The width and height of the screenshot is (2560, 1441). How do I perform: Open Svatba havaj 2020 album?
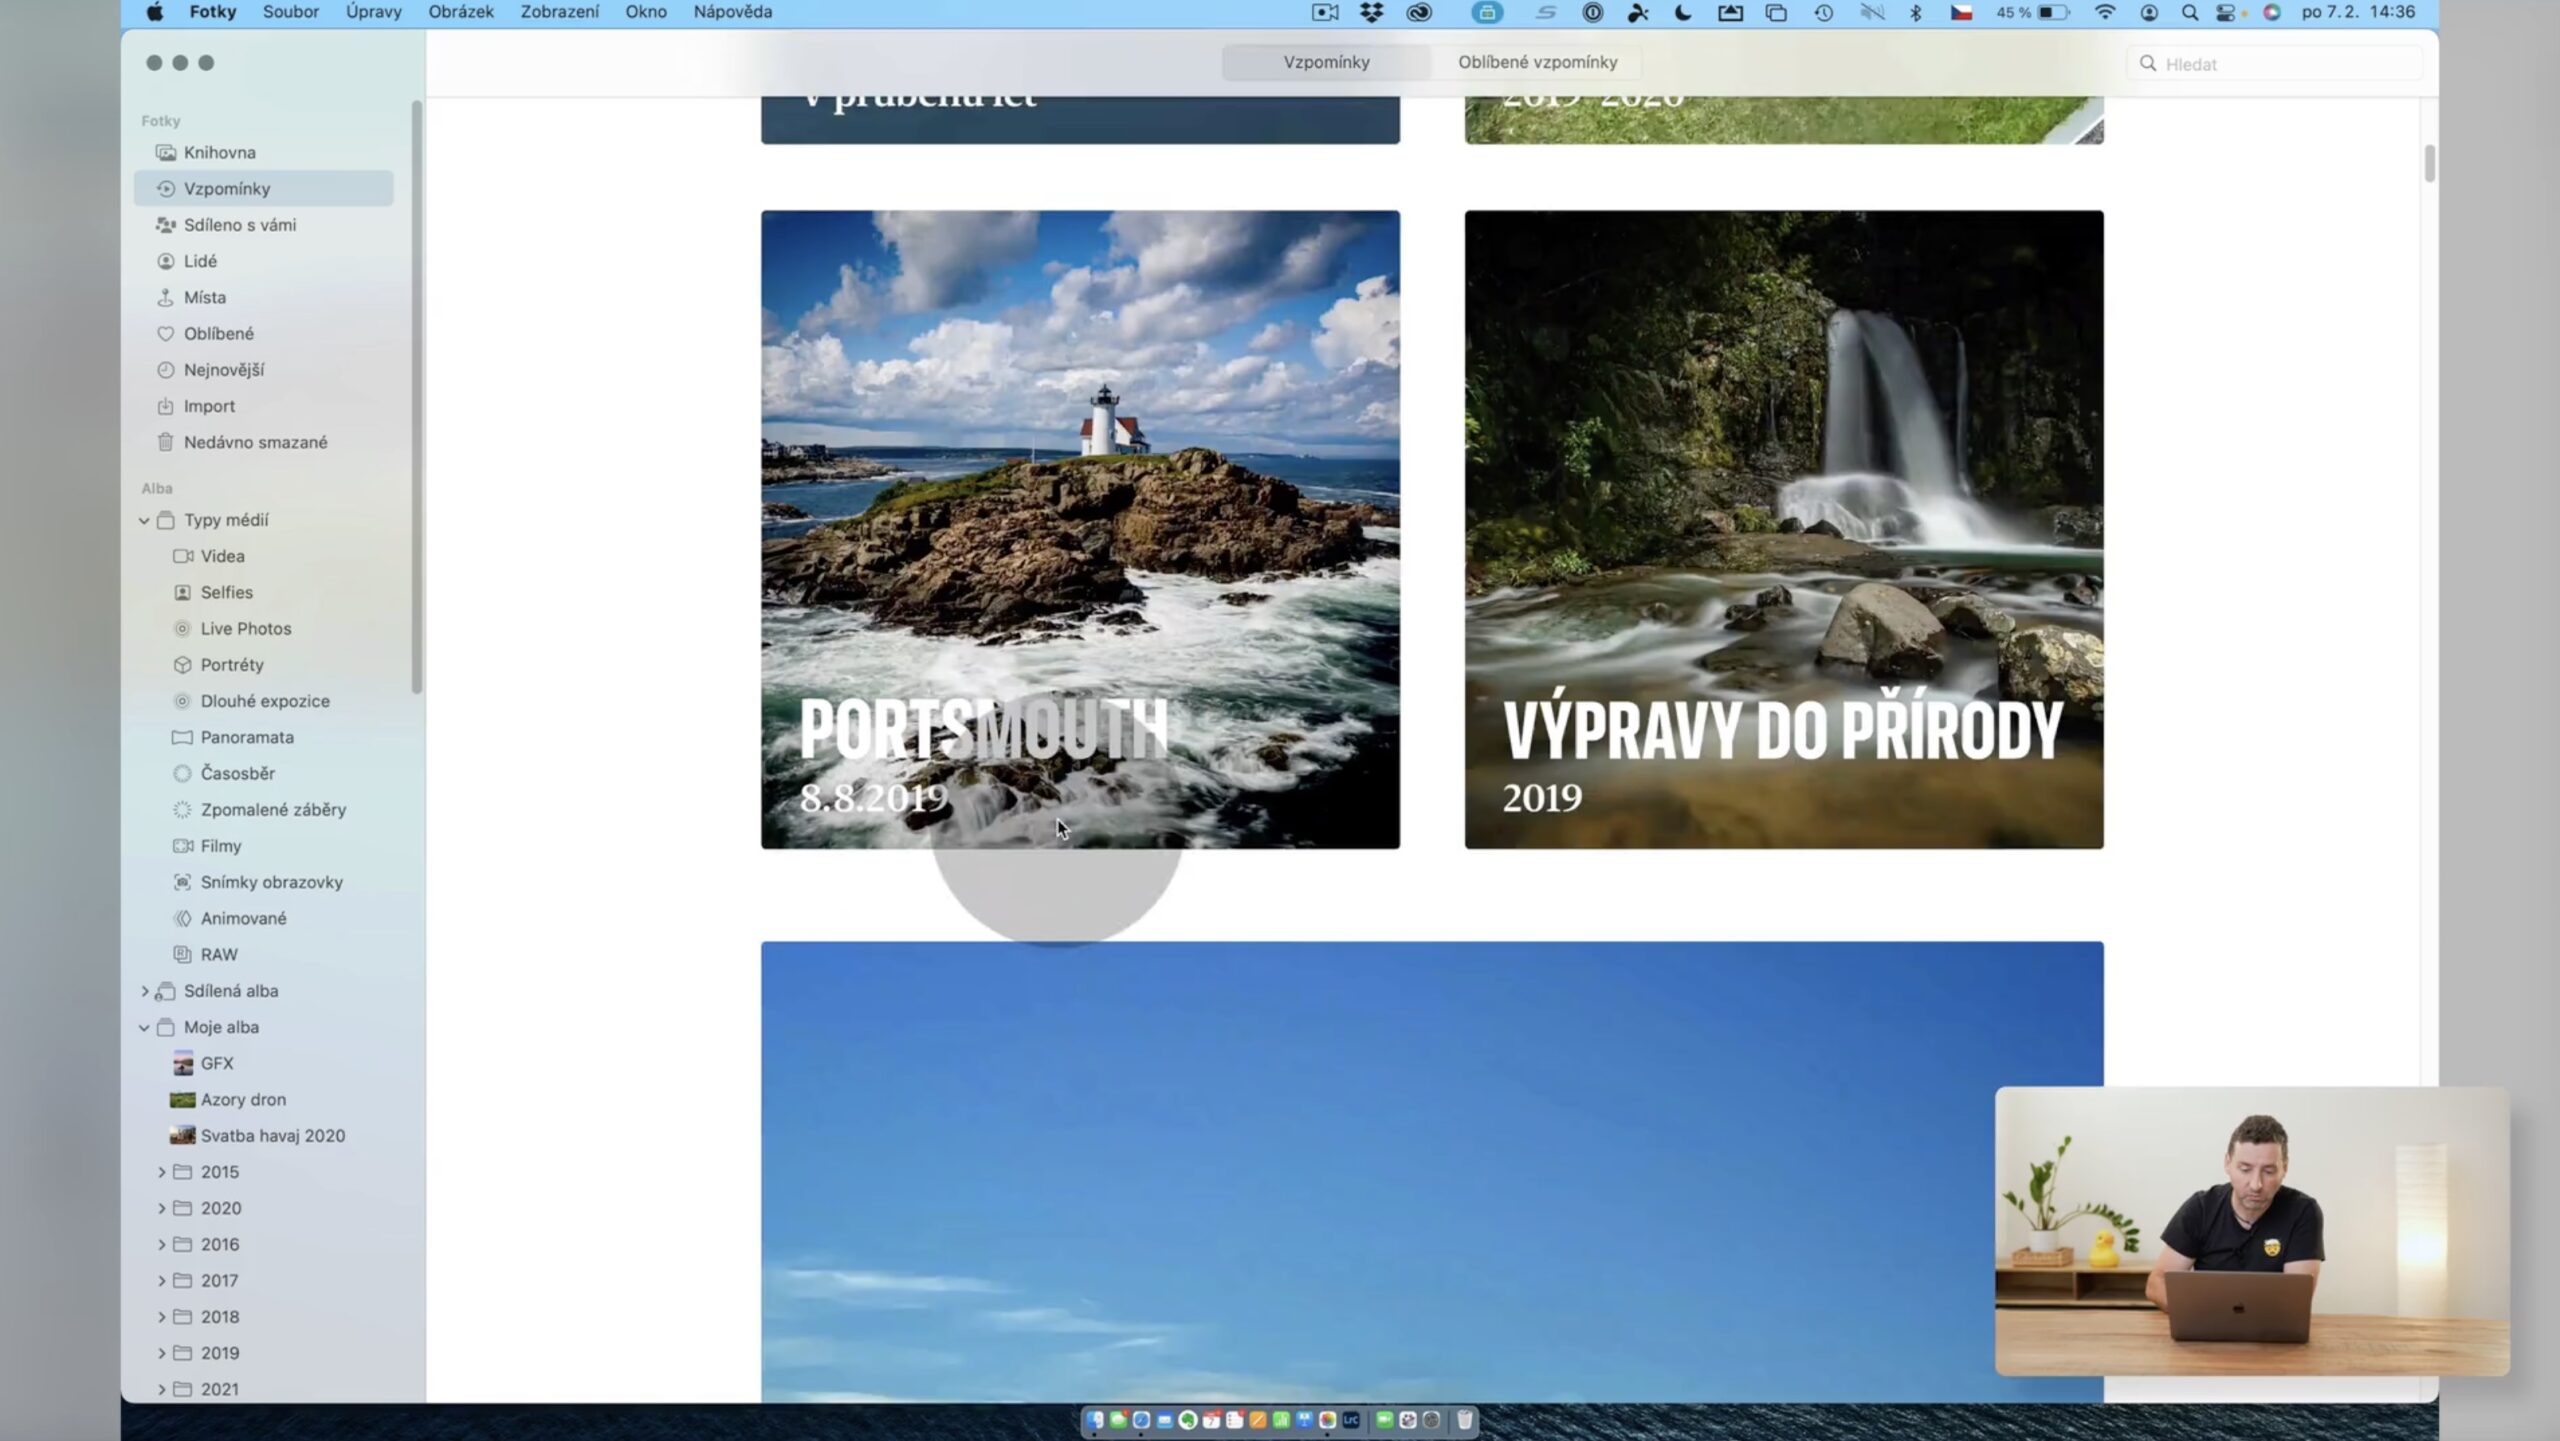pyautogui.click(x=272, y=1135)
